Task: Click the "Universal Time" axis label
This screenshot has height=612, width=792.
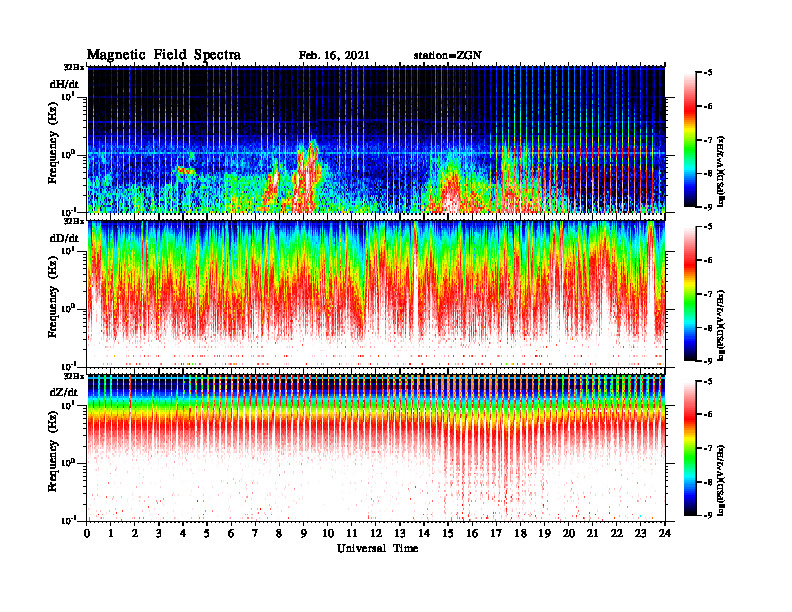Action: (377, 548)
